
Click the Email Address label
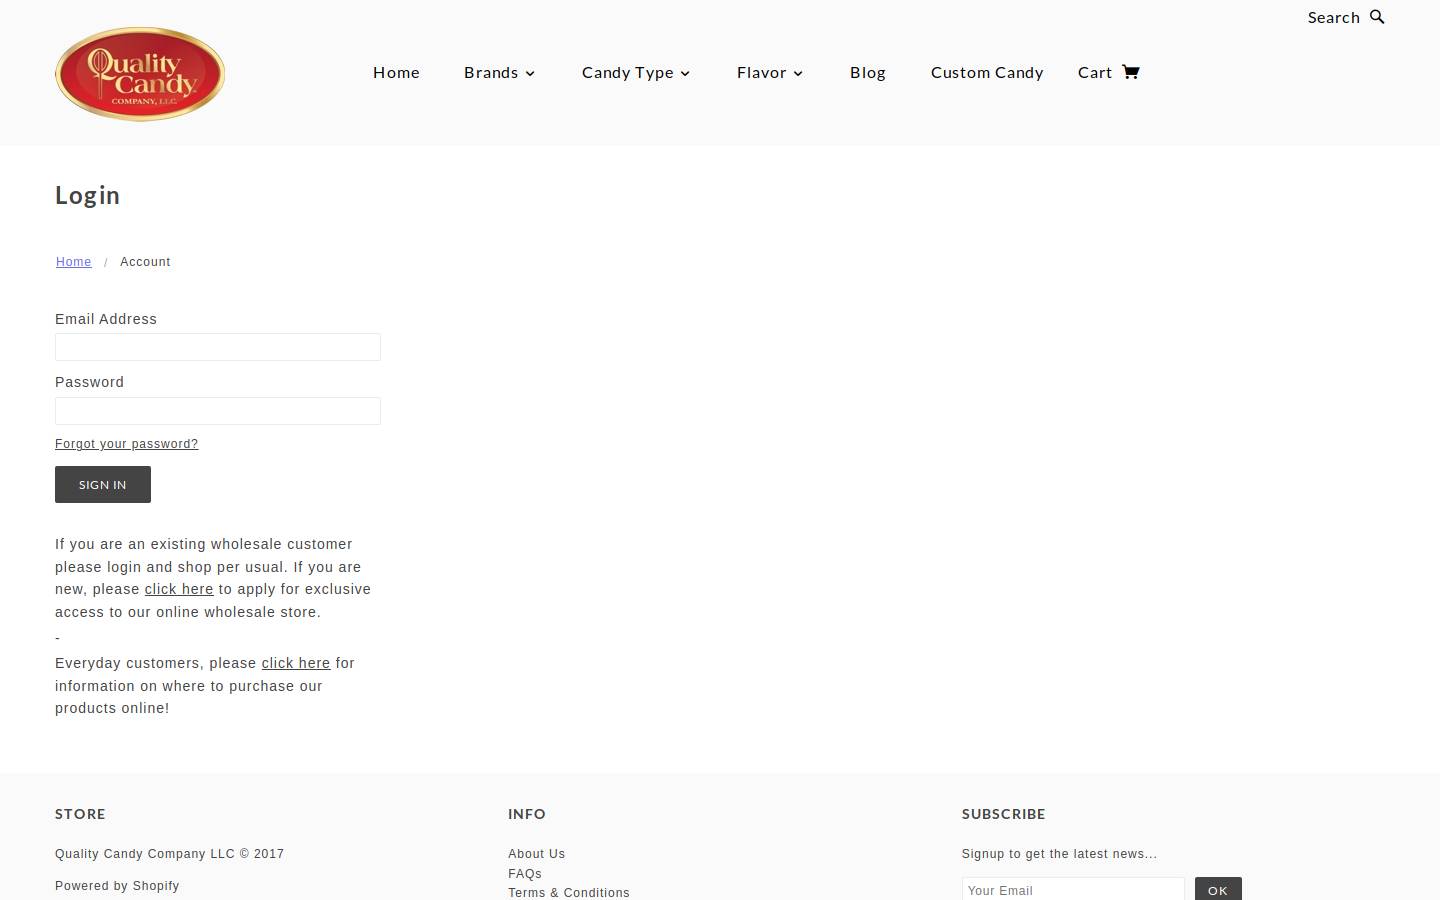[106, 319]
